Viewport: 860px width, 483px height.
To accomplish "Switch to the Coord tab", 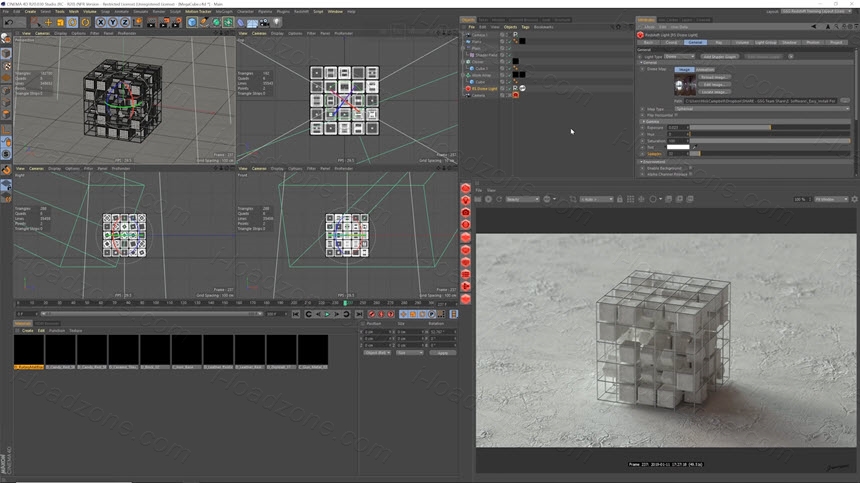I will coord(671,42).
